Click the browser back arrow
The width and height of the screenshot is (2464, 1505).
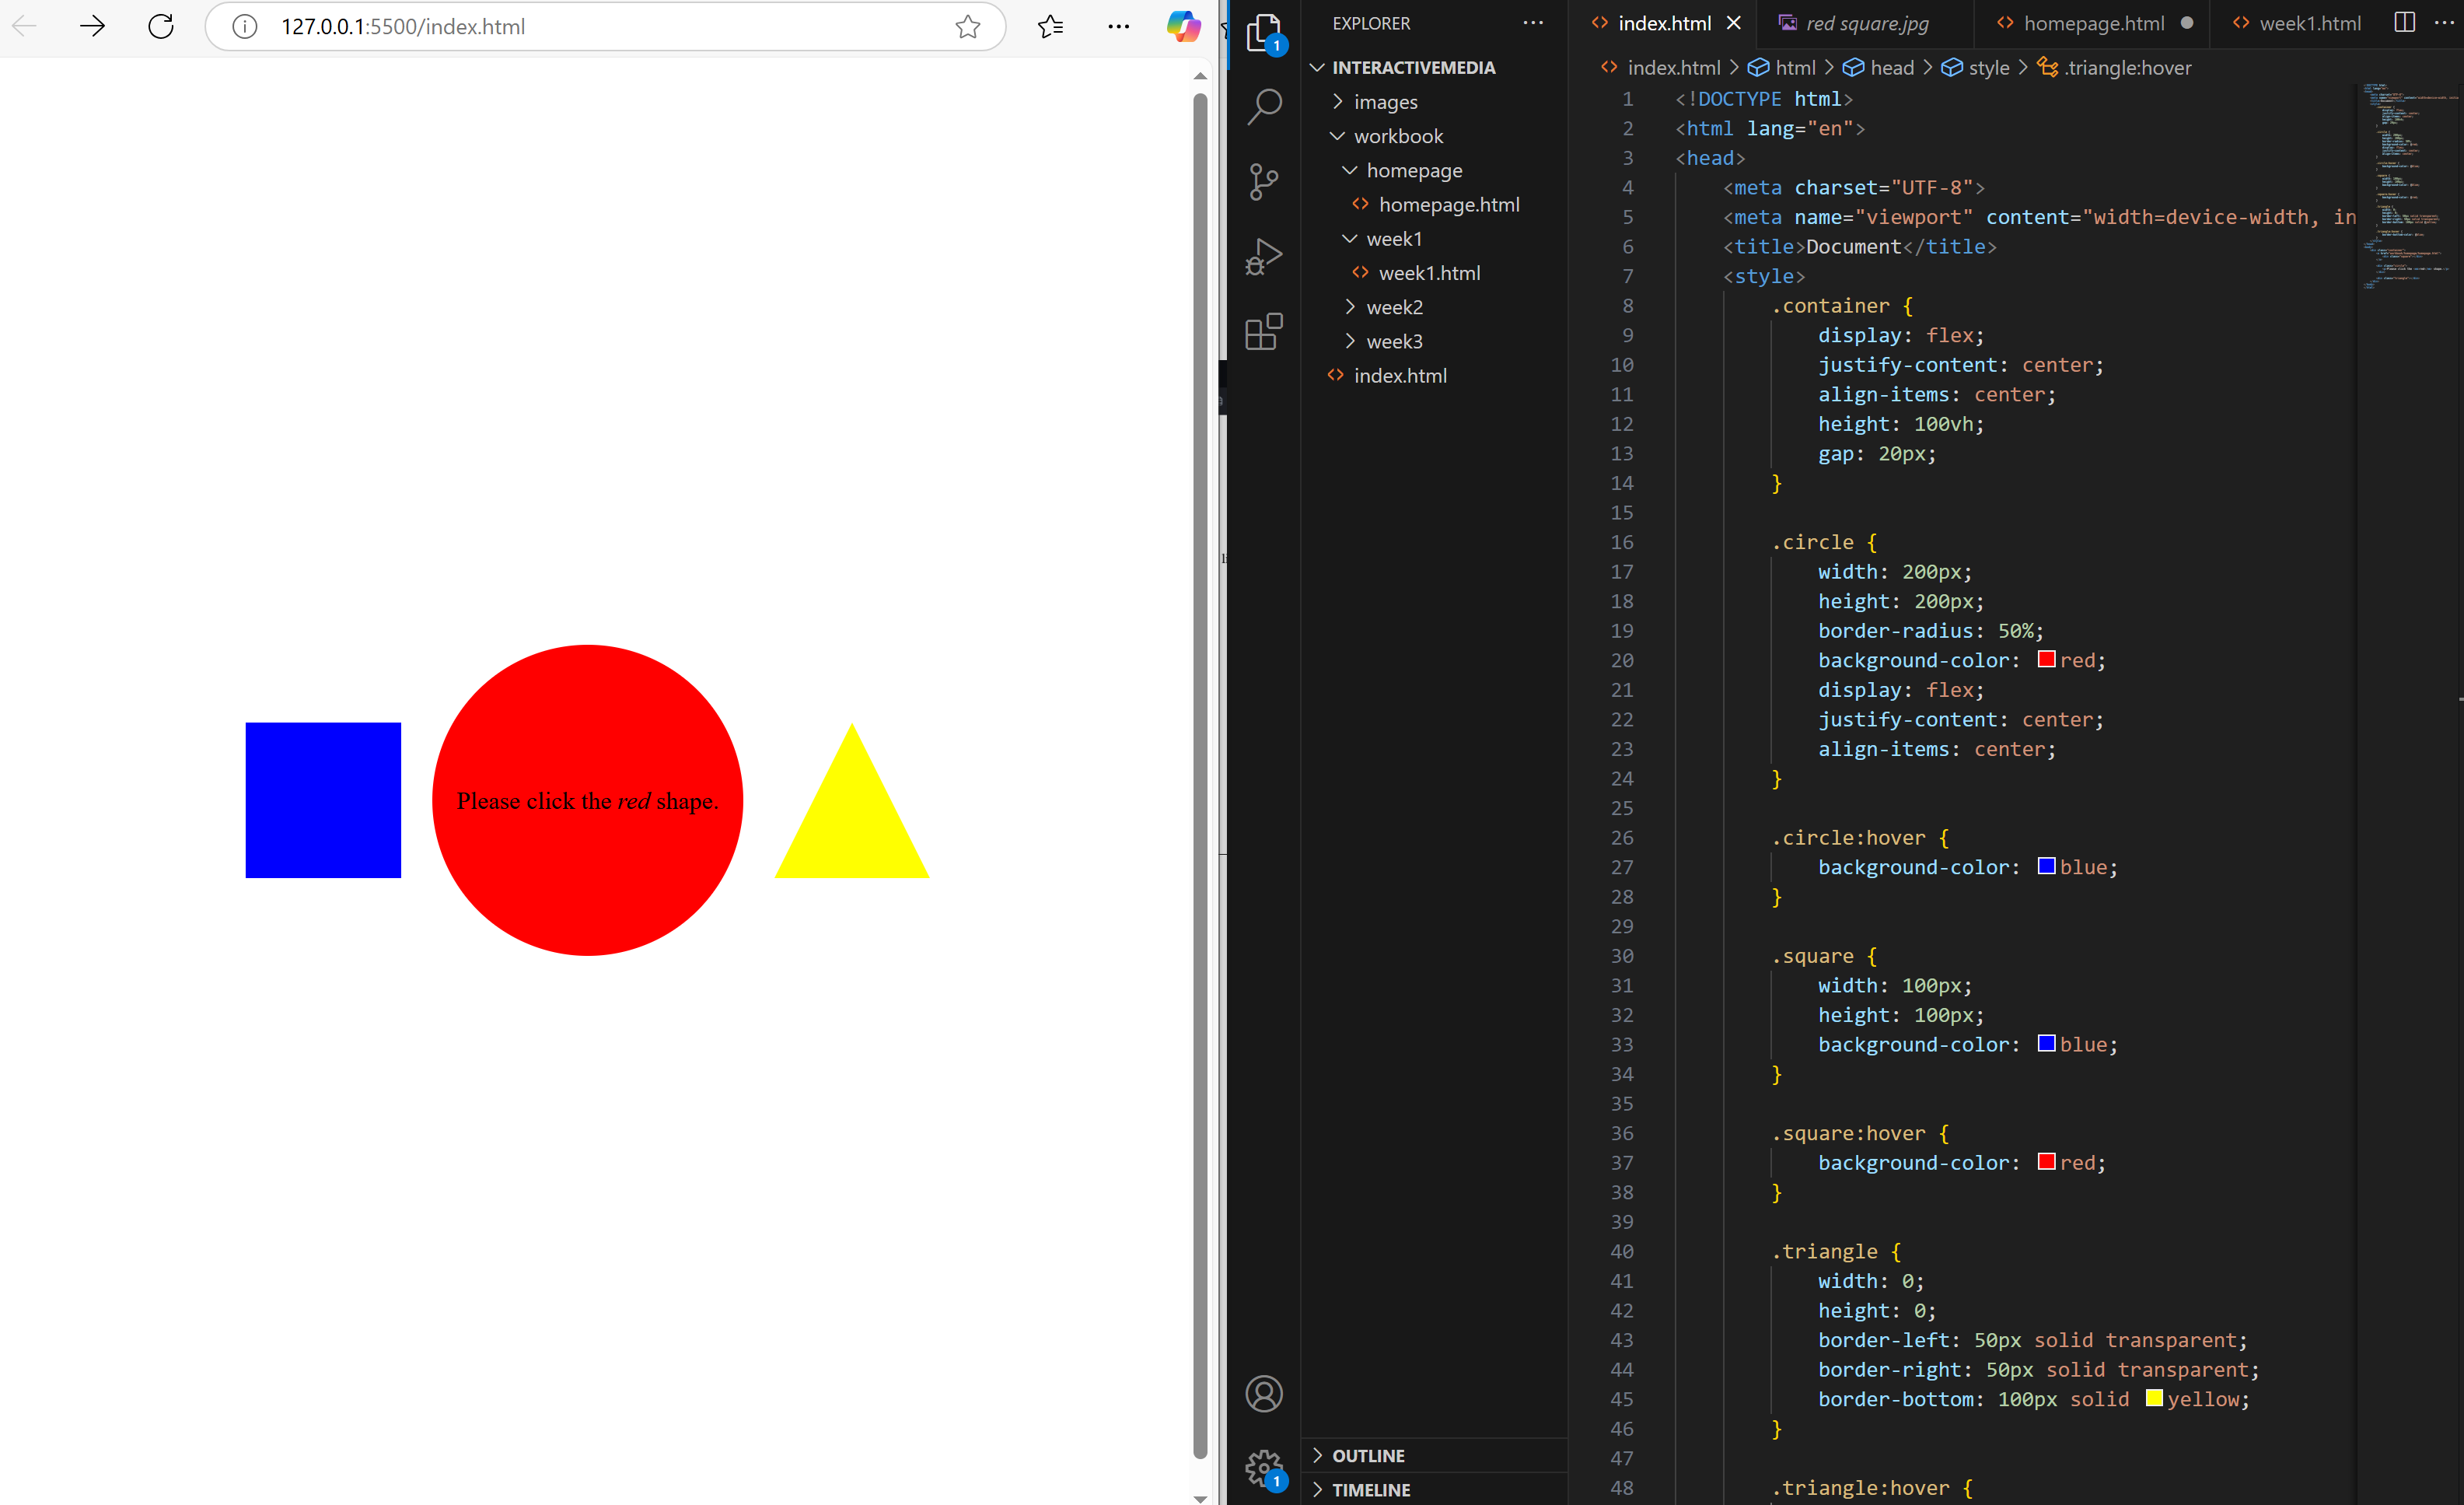coord(25,26)
